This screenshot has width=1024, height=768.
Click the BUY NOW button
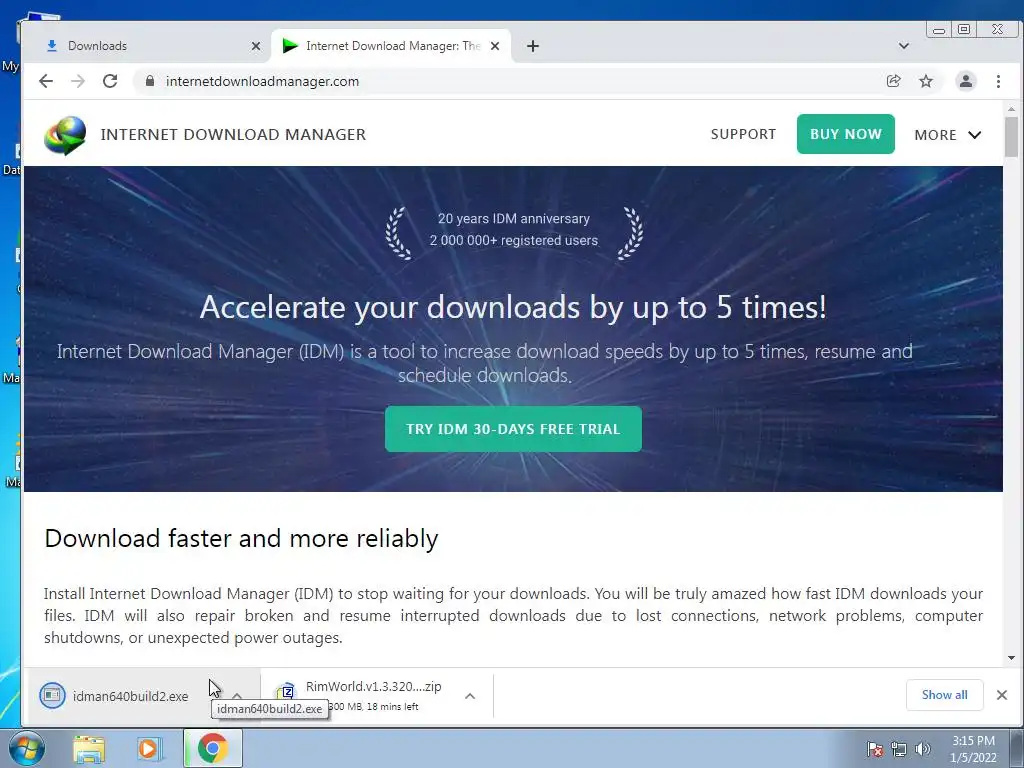(846, 134)
